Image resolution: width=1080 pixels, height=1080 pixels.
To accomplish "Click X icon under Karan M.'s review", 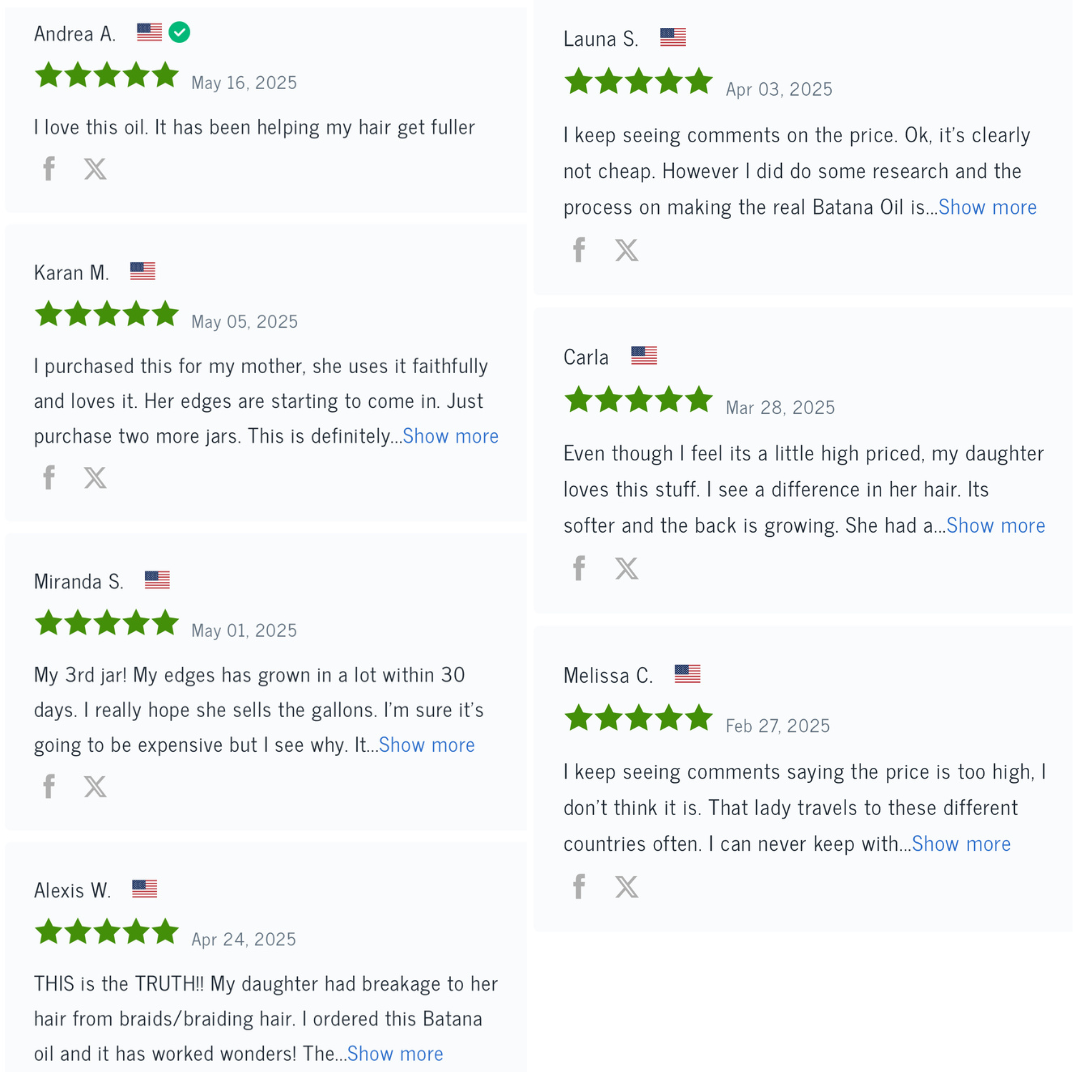I will coord(95,478).
